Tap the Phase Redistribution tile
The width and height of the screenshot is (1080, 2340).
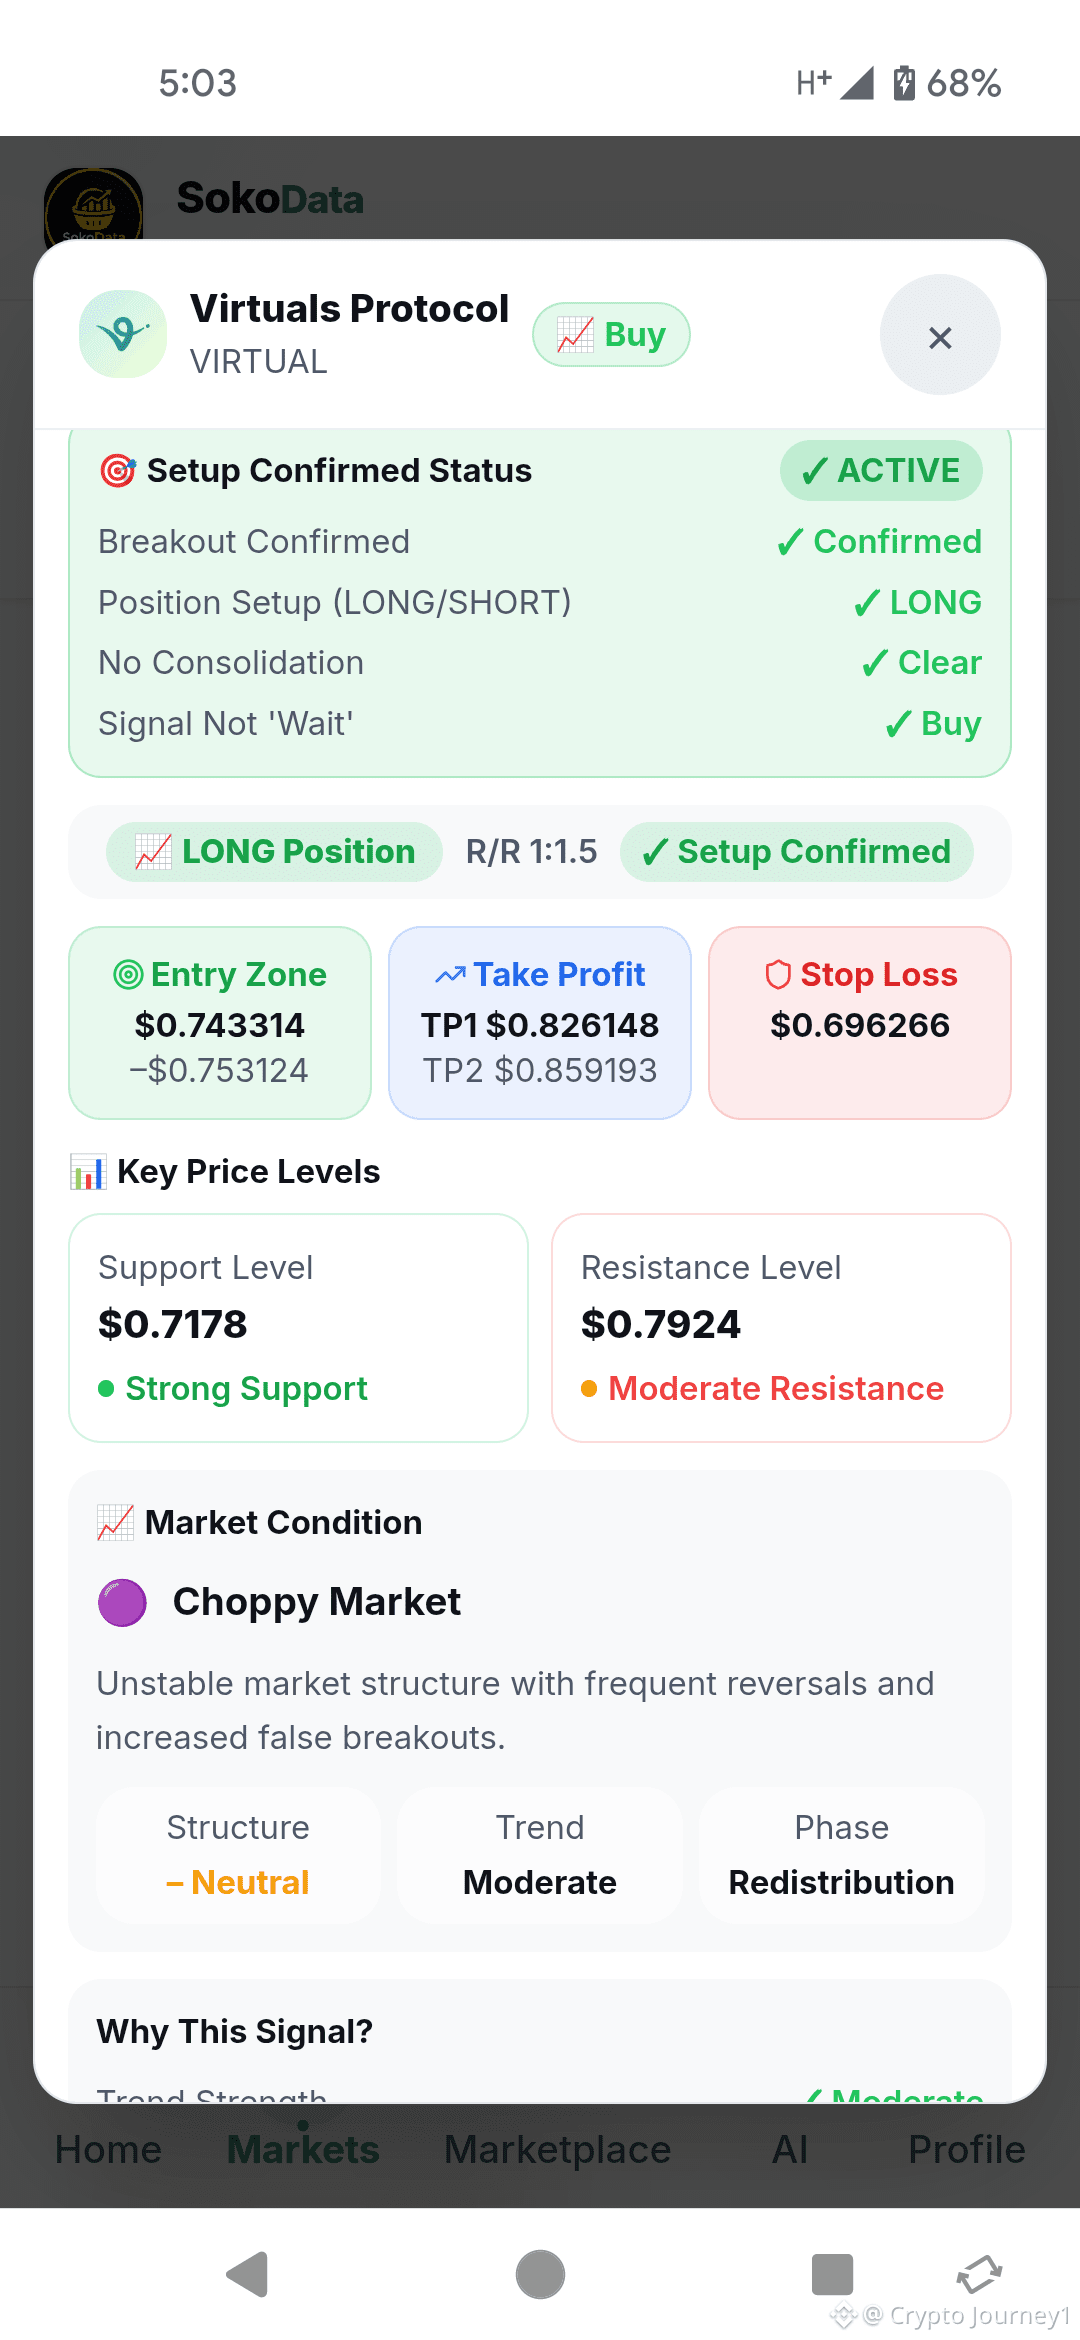841,1855
